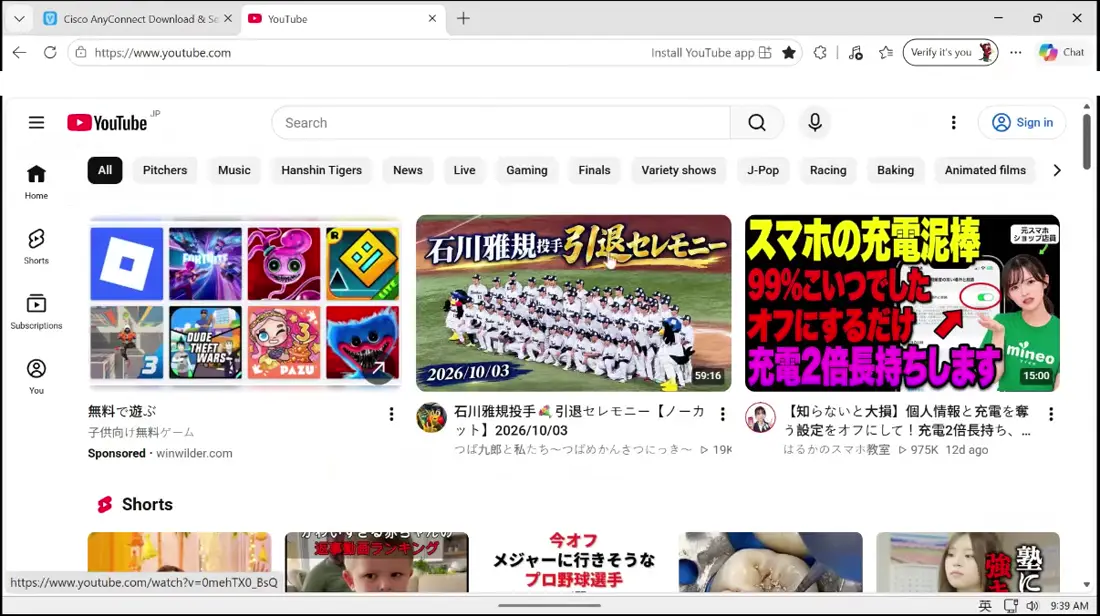Viewport: 1100px width, 616px height.
Task: Open the sponsored games ad thumbnail
Action: (244, 303)
